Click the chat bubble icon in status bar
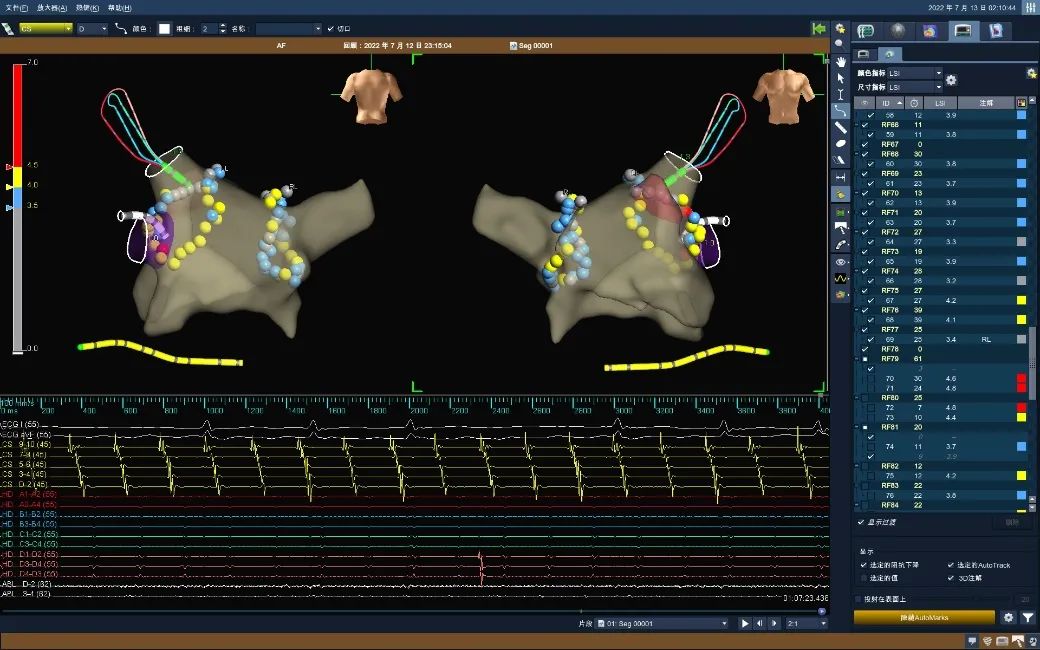This screenshot has width=1040, height=650. tap(972, 641)
